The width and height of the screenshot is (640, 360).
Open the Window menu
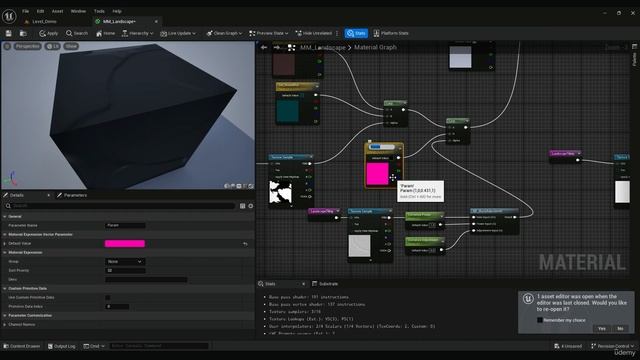click(x=78, y=11)
